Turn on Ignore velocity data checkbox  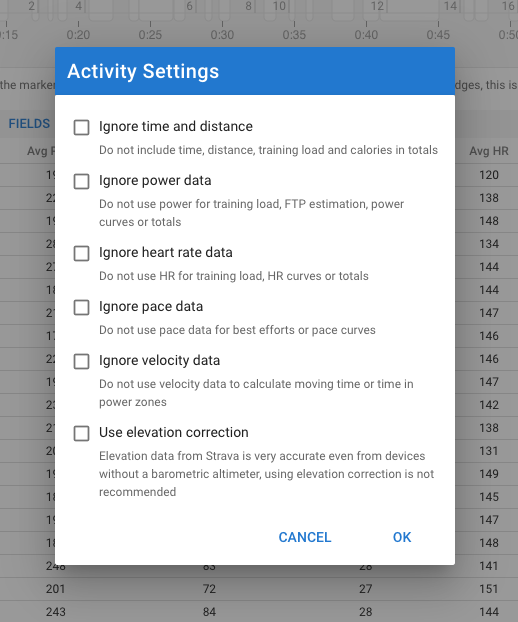coord(81,361)
